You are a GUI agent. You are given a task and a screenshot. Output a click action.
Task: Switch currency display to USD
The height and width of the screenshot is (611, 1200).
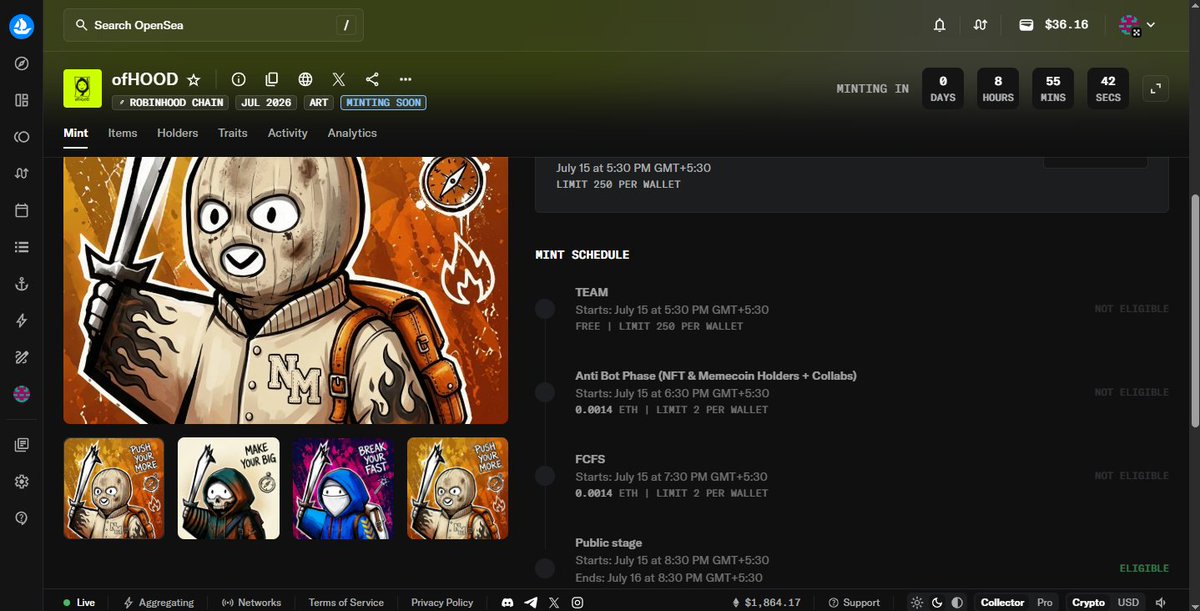[1128, 603]
